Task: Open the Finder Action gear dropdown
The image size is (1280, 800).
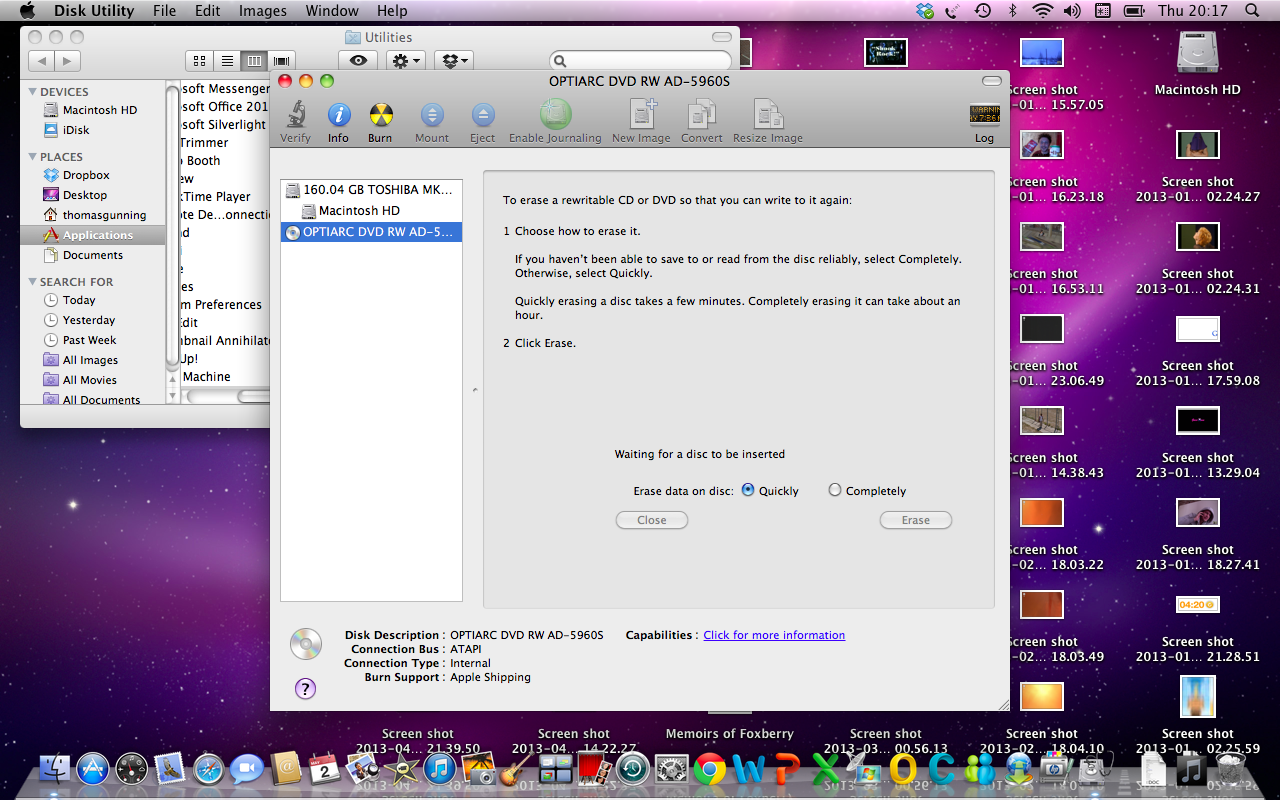Action: [407, 61]
